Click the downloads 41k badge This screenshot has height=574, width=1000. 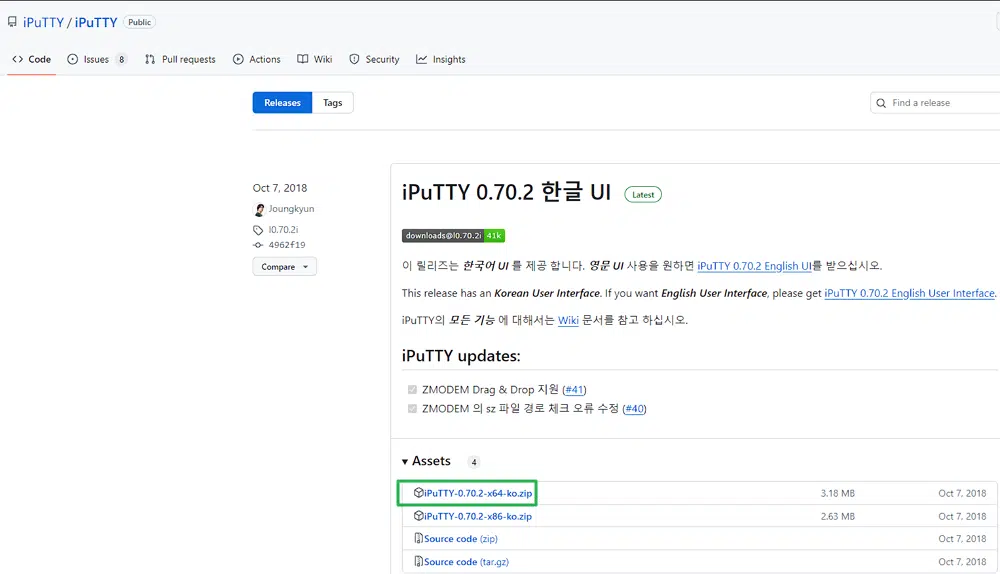click(x=453, y=235)
